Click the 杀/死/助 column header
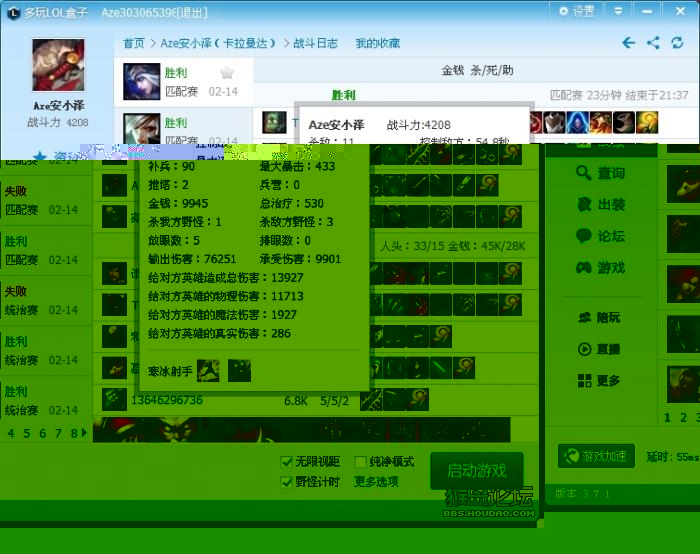Screen dimensions: 700x554 coord(492,70)
